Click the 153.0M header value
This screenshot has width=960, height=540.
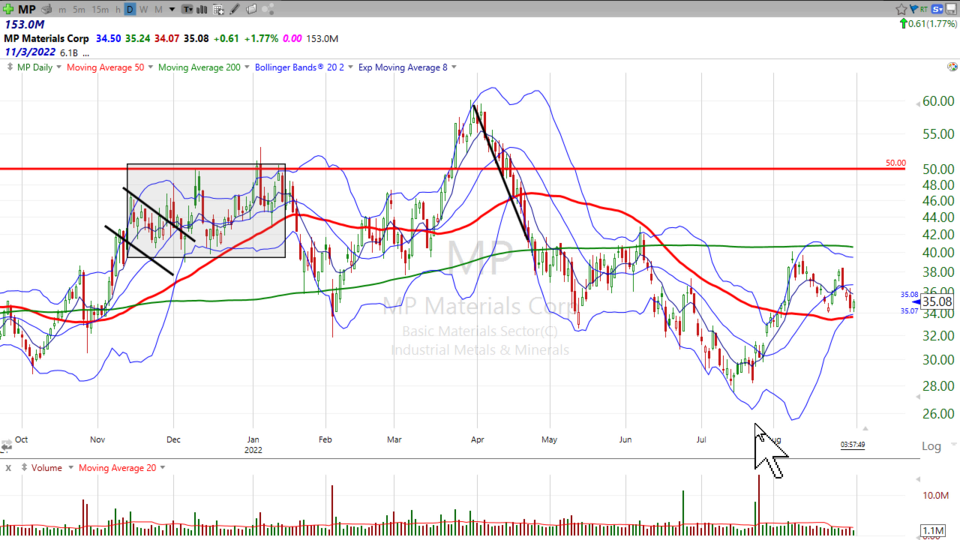[x=24, y=24]
